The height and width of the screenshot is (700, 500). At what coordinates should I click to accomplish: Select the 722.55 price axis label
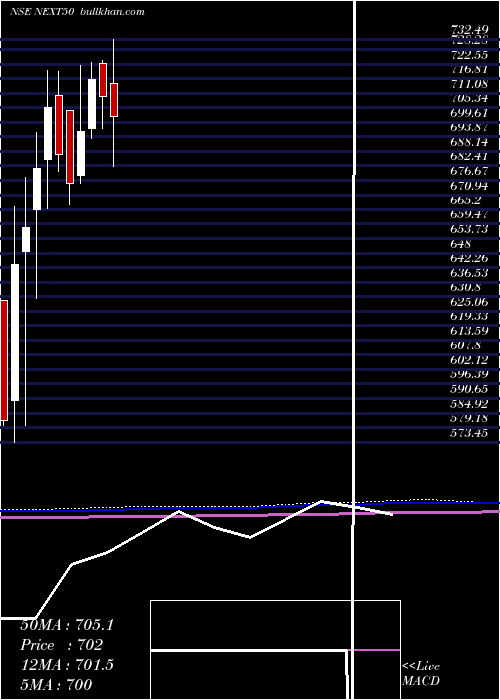[470, 55]
